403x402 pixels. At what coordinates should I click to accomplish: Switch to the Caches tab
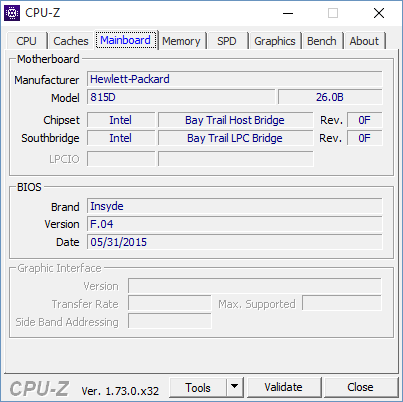click(71, 41)
